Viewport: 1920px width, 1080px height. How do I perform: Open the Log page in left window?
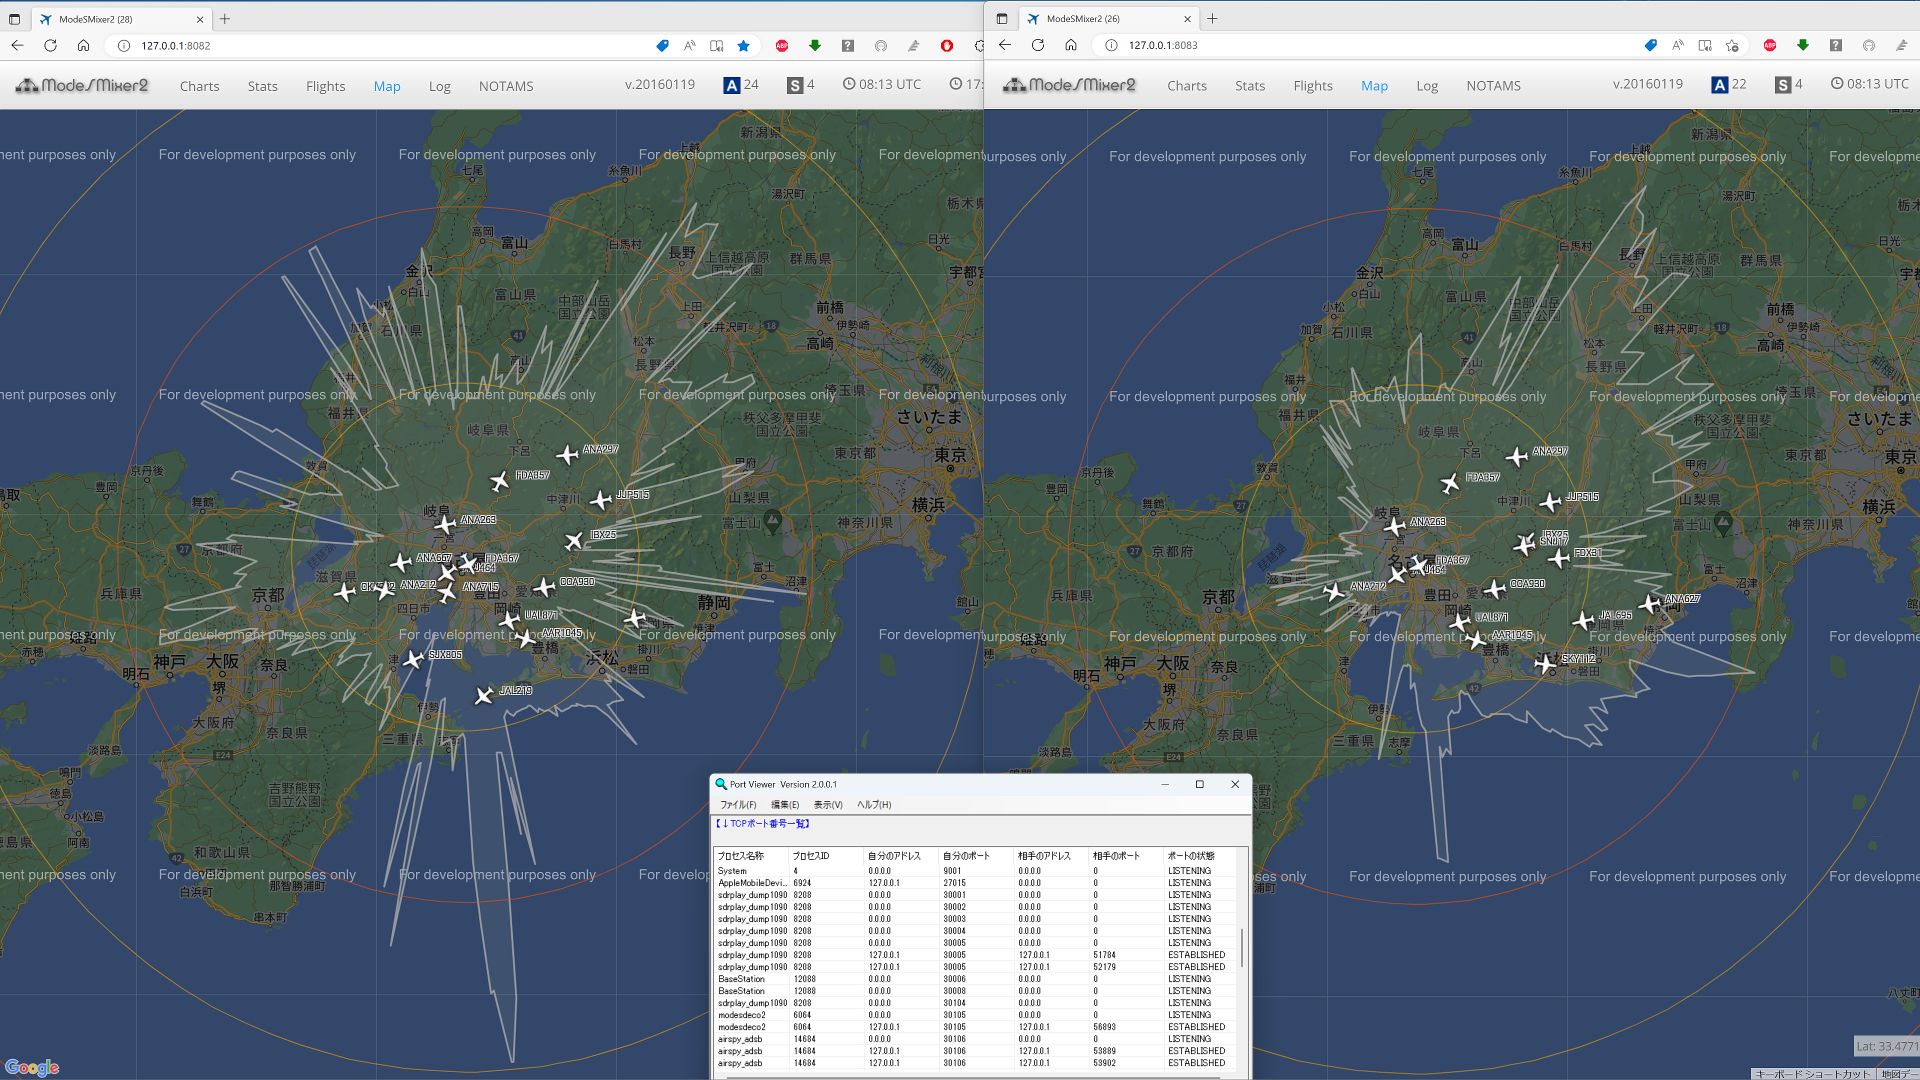(439, 86)
